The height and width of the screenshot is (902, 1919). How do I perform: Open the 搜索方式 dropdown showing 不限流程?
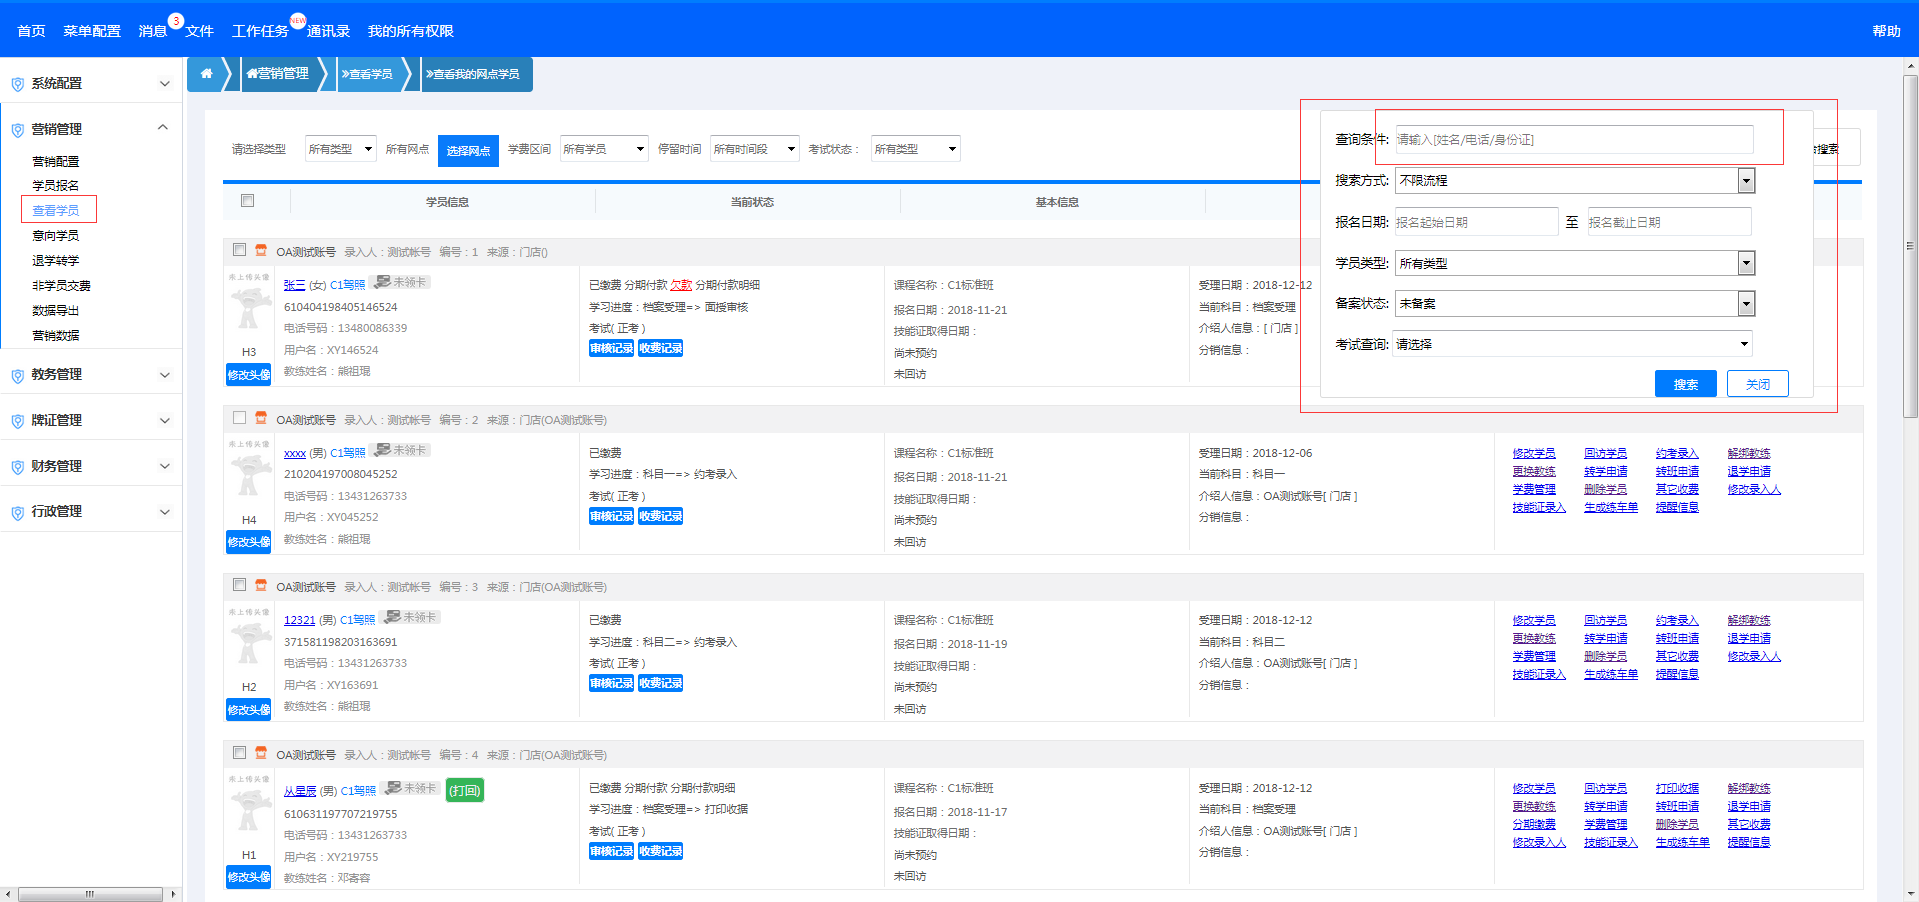pyautogui.click(x=1575, y=181)
